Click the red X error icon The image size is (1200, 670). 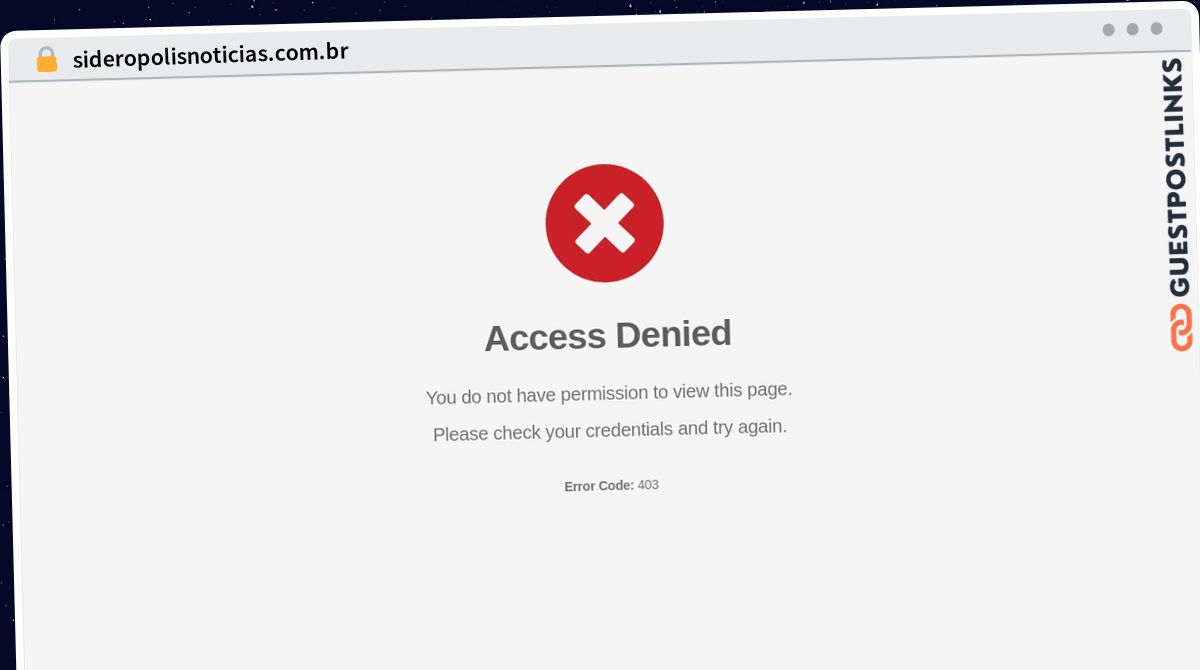(x=604, y=223)
